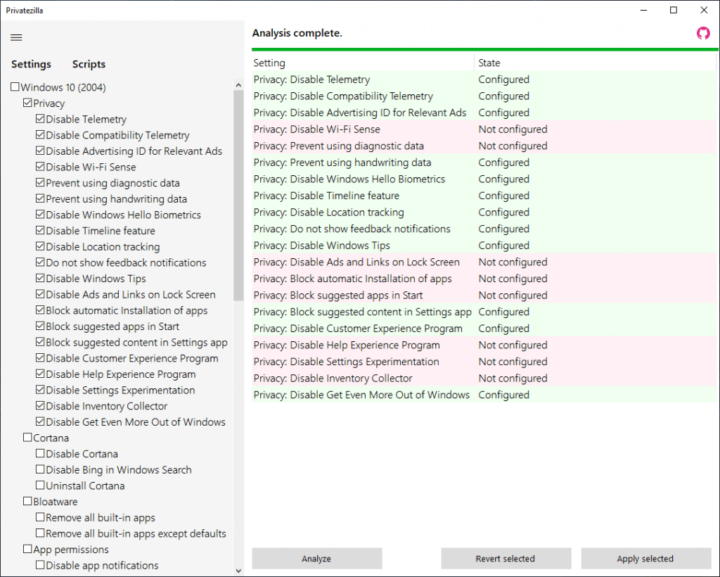Image resolution: width=720 pixels, height=577 pixels.
Task: Click the GitHub icon in top right
Action: pyautogui.click(x=703, y=33)
